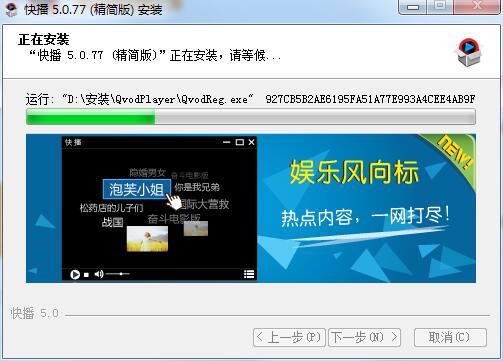503x361 pixels.
Task: Click the new! corner ribbon on the banner
Action: pyautogui.click(x=453, y=153)
